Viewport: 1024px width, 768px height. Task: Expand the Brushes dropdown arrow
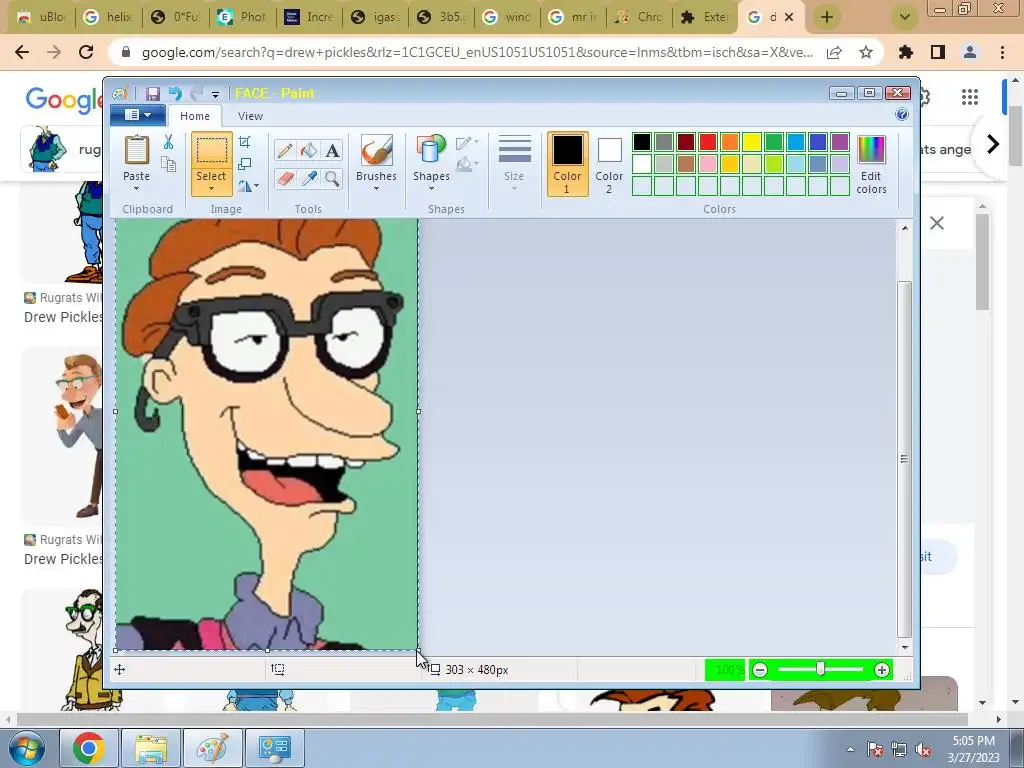[x=377, y=189]
